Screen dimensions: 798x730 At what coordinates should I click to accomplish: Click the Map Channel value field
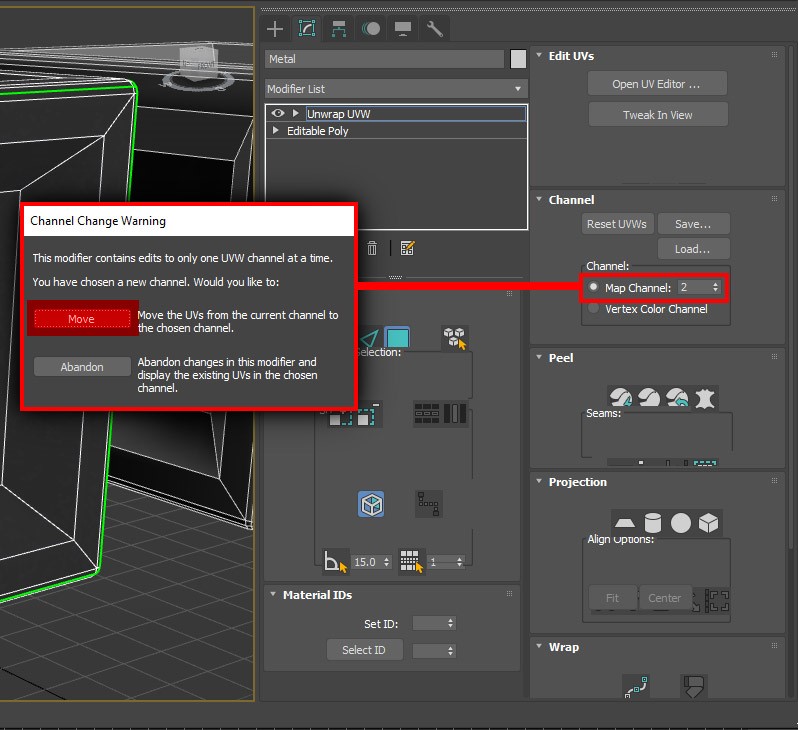(694, 288)
